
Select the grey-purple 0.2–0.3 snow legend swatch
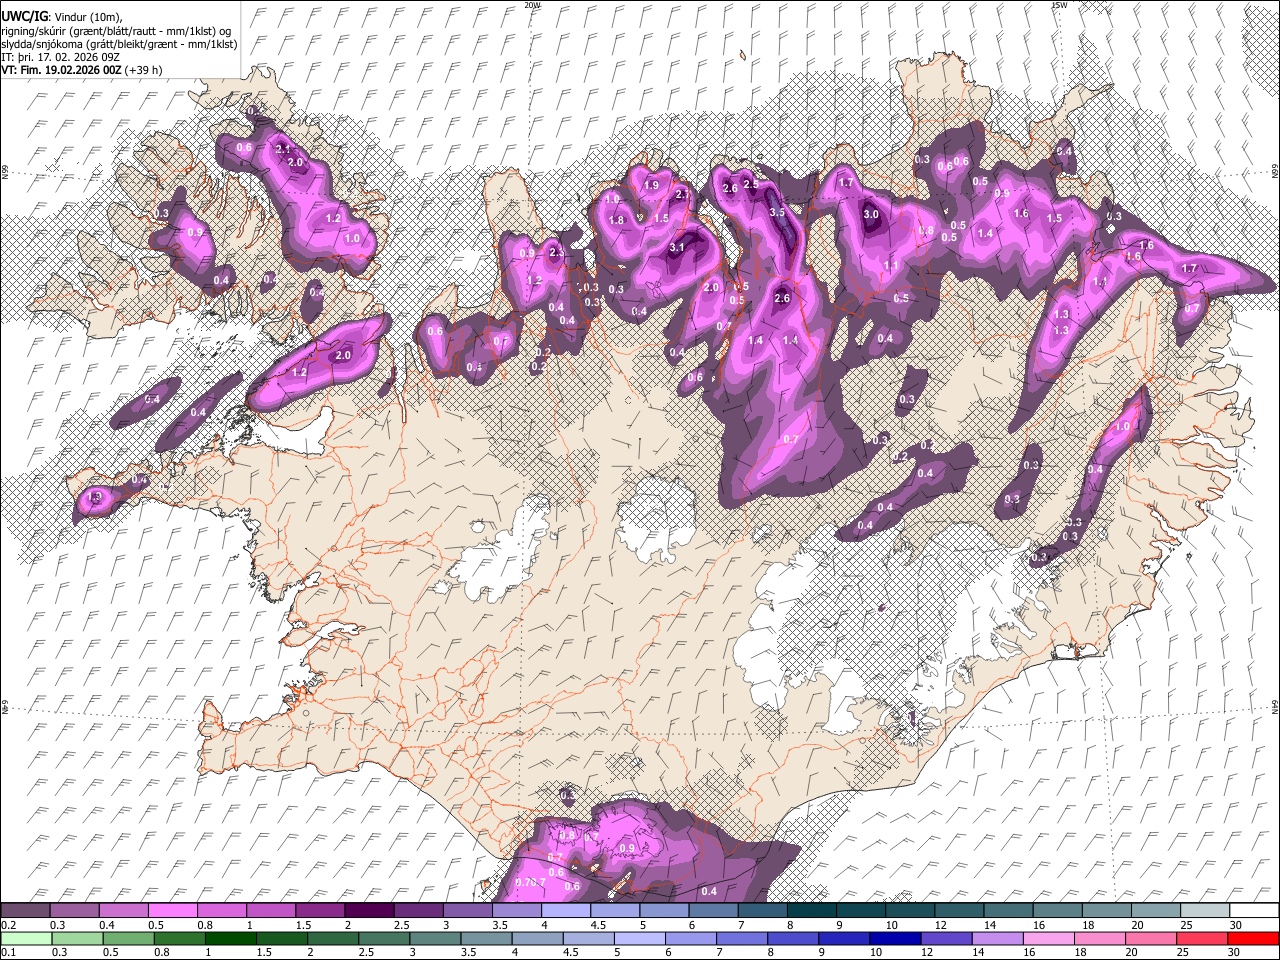[25, 910]
